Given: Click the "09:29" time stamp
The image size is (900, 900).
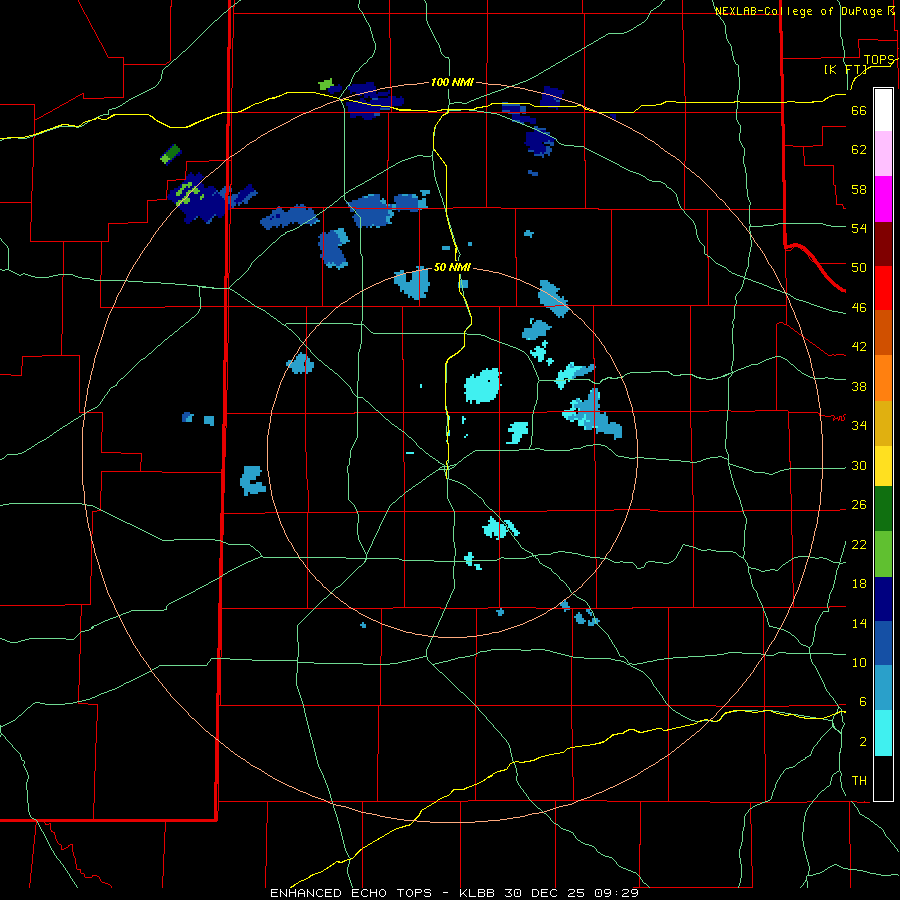Looking at the screenshot, I should (x=617, y=893).
